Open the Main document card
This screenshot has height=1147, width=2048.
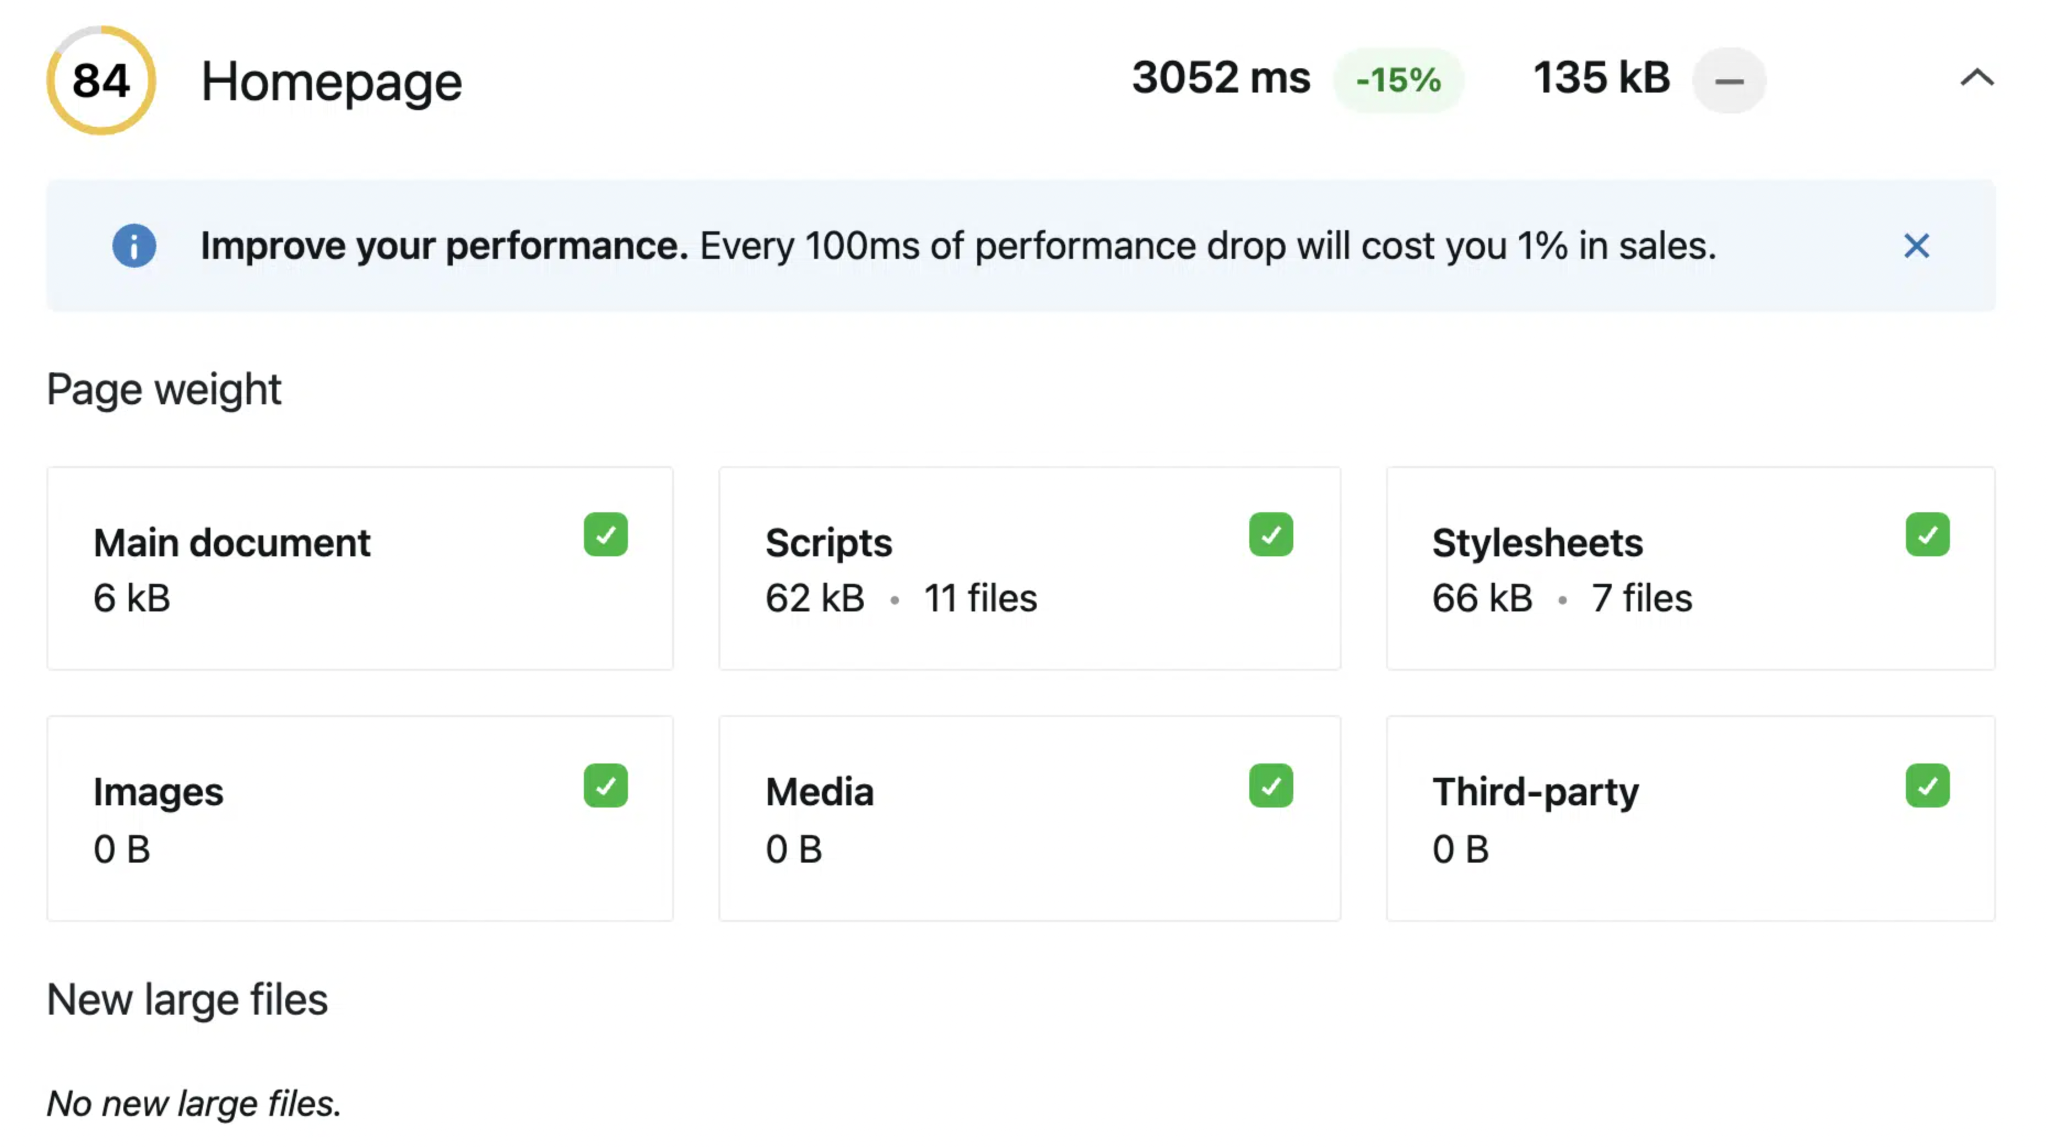tap(360, 569)
